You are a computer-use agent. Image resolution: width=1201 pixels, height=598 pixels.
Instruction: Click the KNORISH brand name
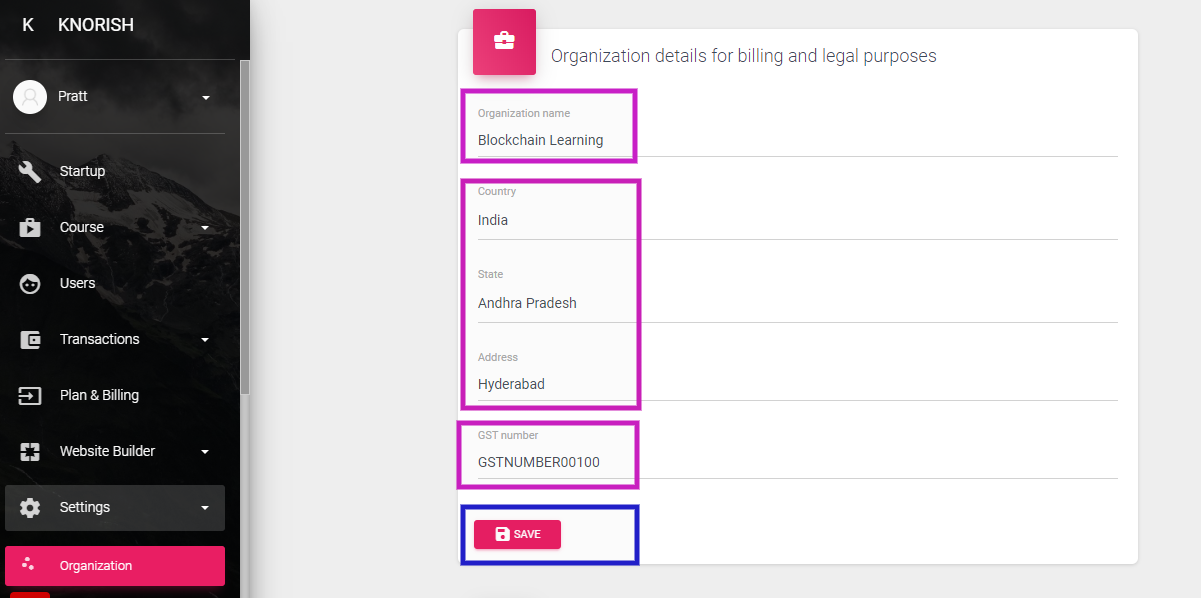[96, 25]
